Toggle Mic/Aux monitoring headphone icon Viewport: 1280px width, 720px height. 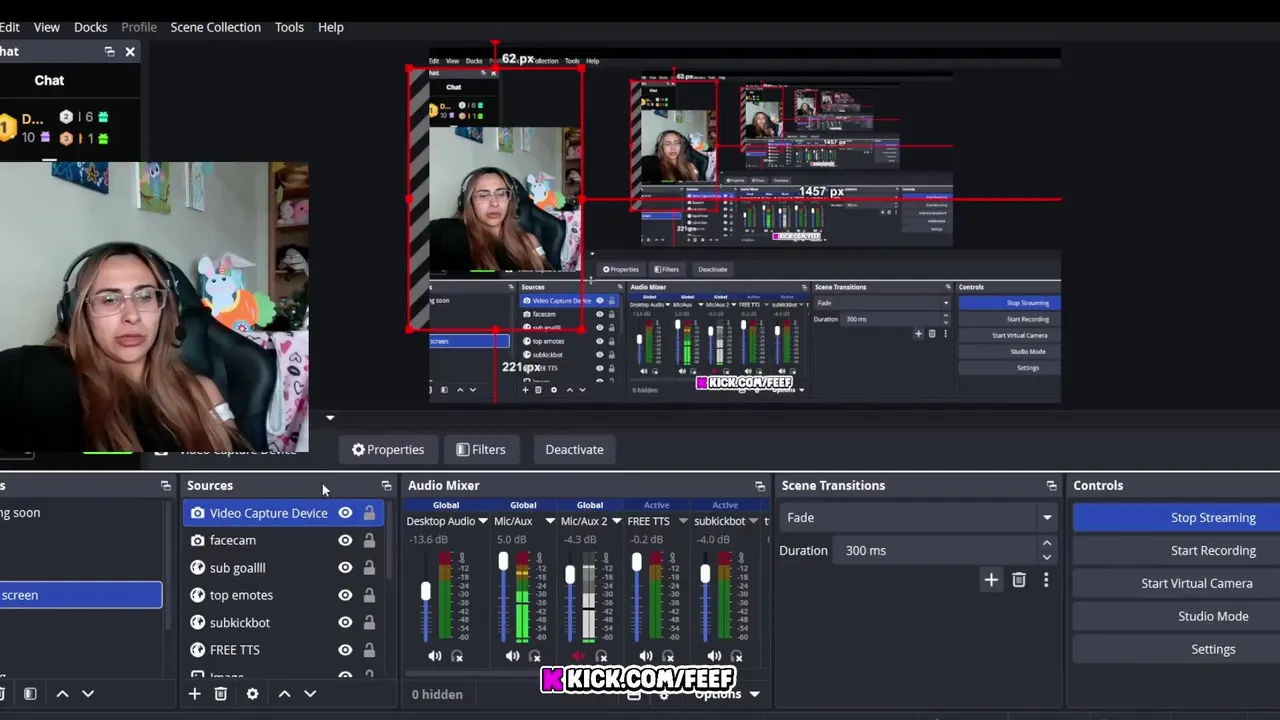(x=534, y=656)
